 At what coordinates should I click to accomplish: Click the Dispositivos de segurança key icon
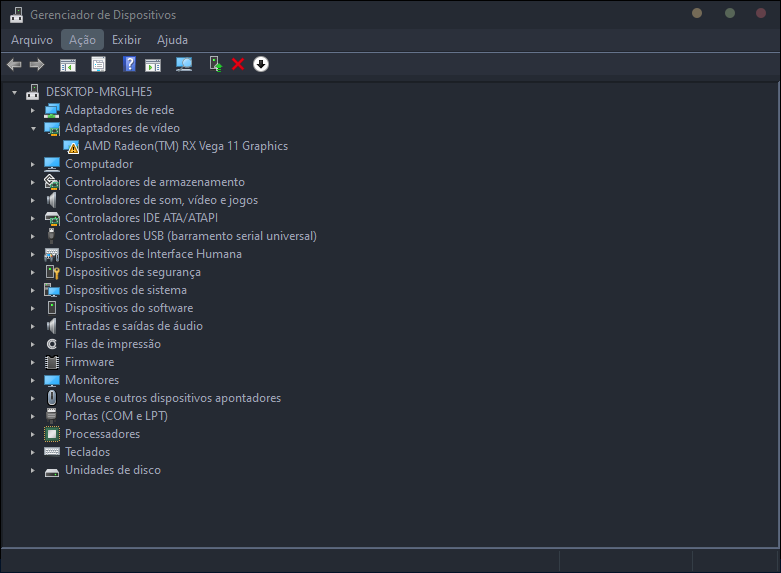click(52, 272)
